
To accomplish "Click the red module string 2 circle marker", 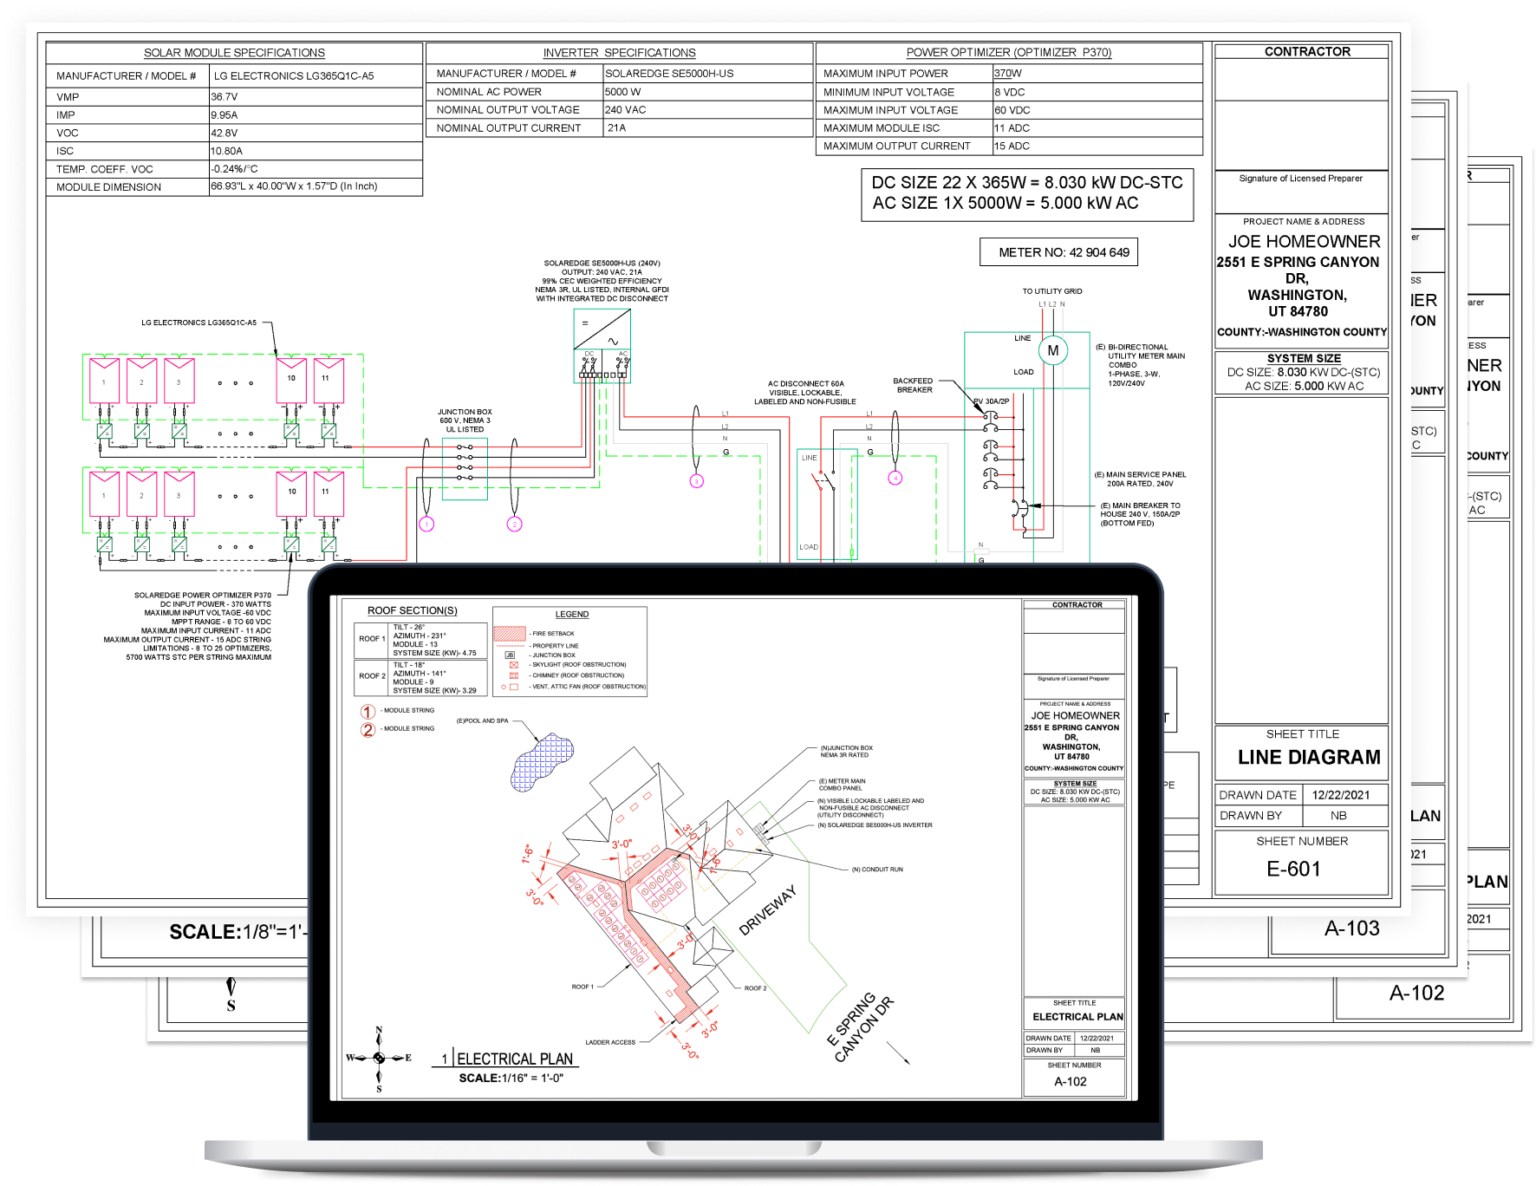I will (x=368, y=729).
